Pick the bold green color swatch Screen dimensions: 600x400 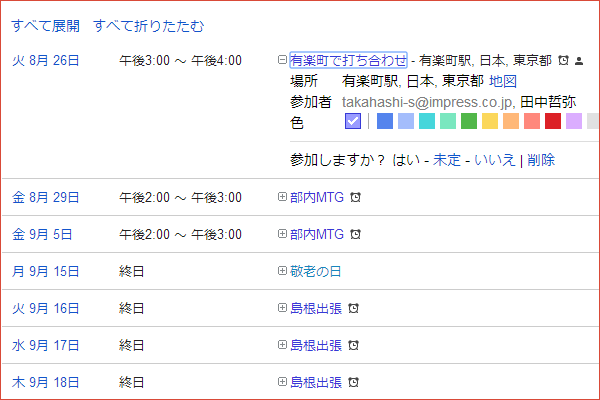point(469,121)
